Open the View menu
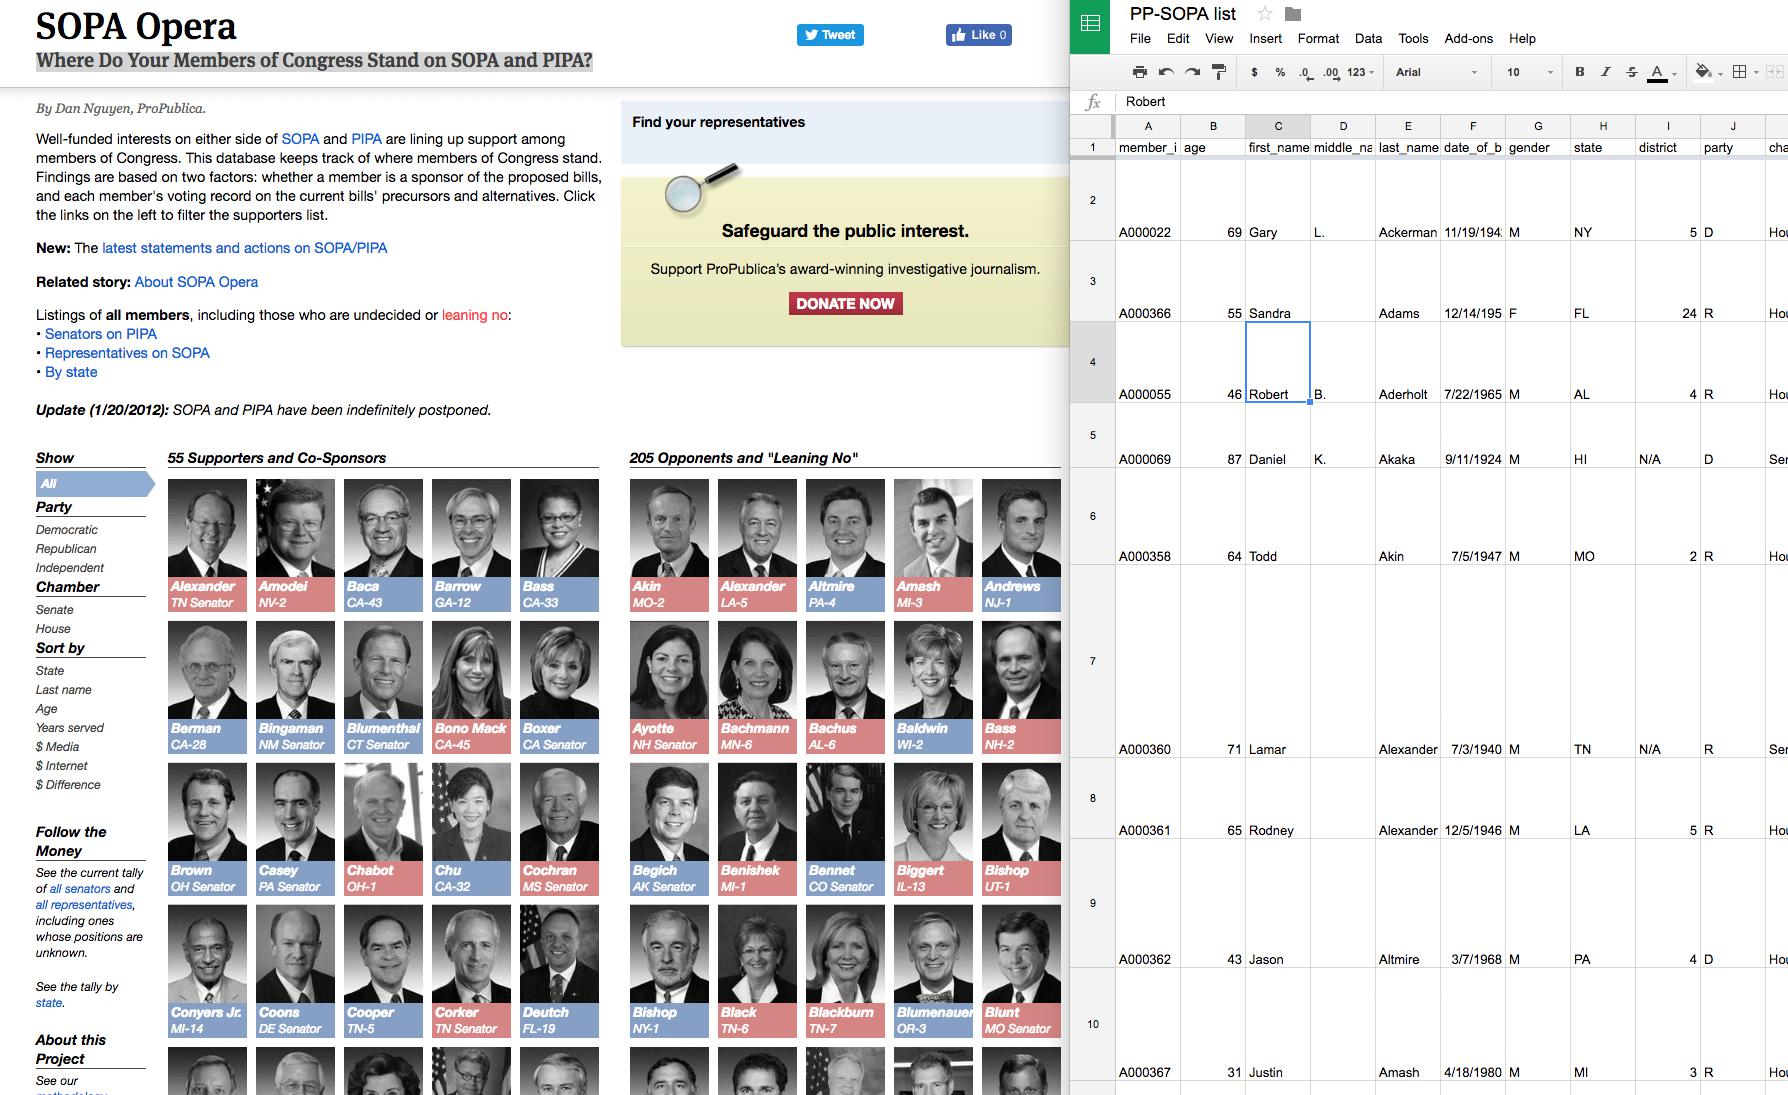 click(x=1219, y=38)
